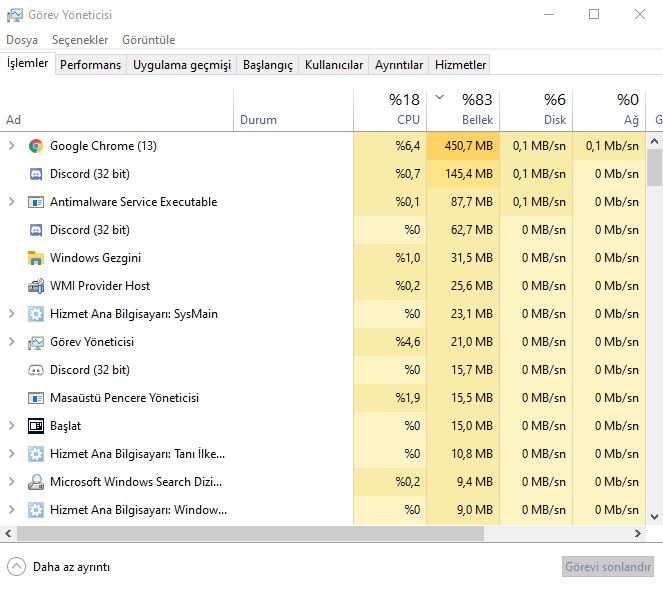Click the WMI Provider Host icon

coord(36,286)
